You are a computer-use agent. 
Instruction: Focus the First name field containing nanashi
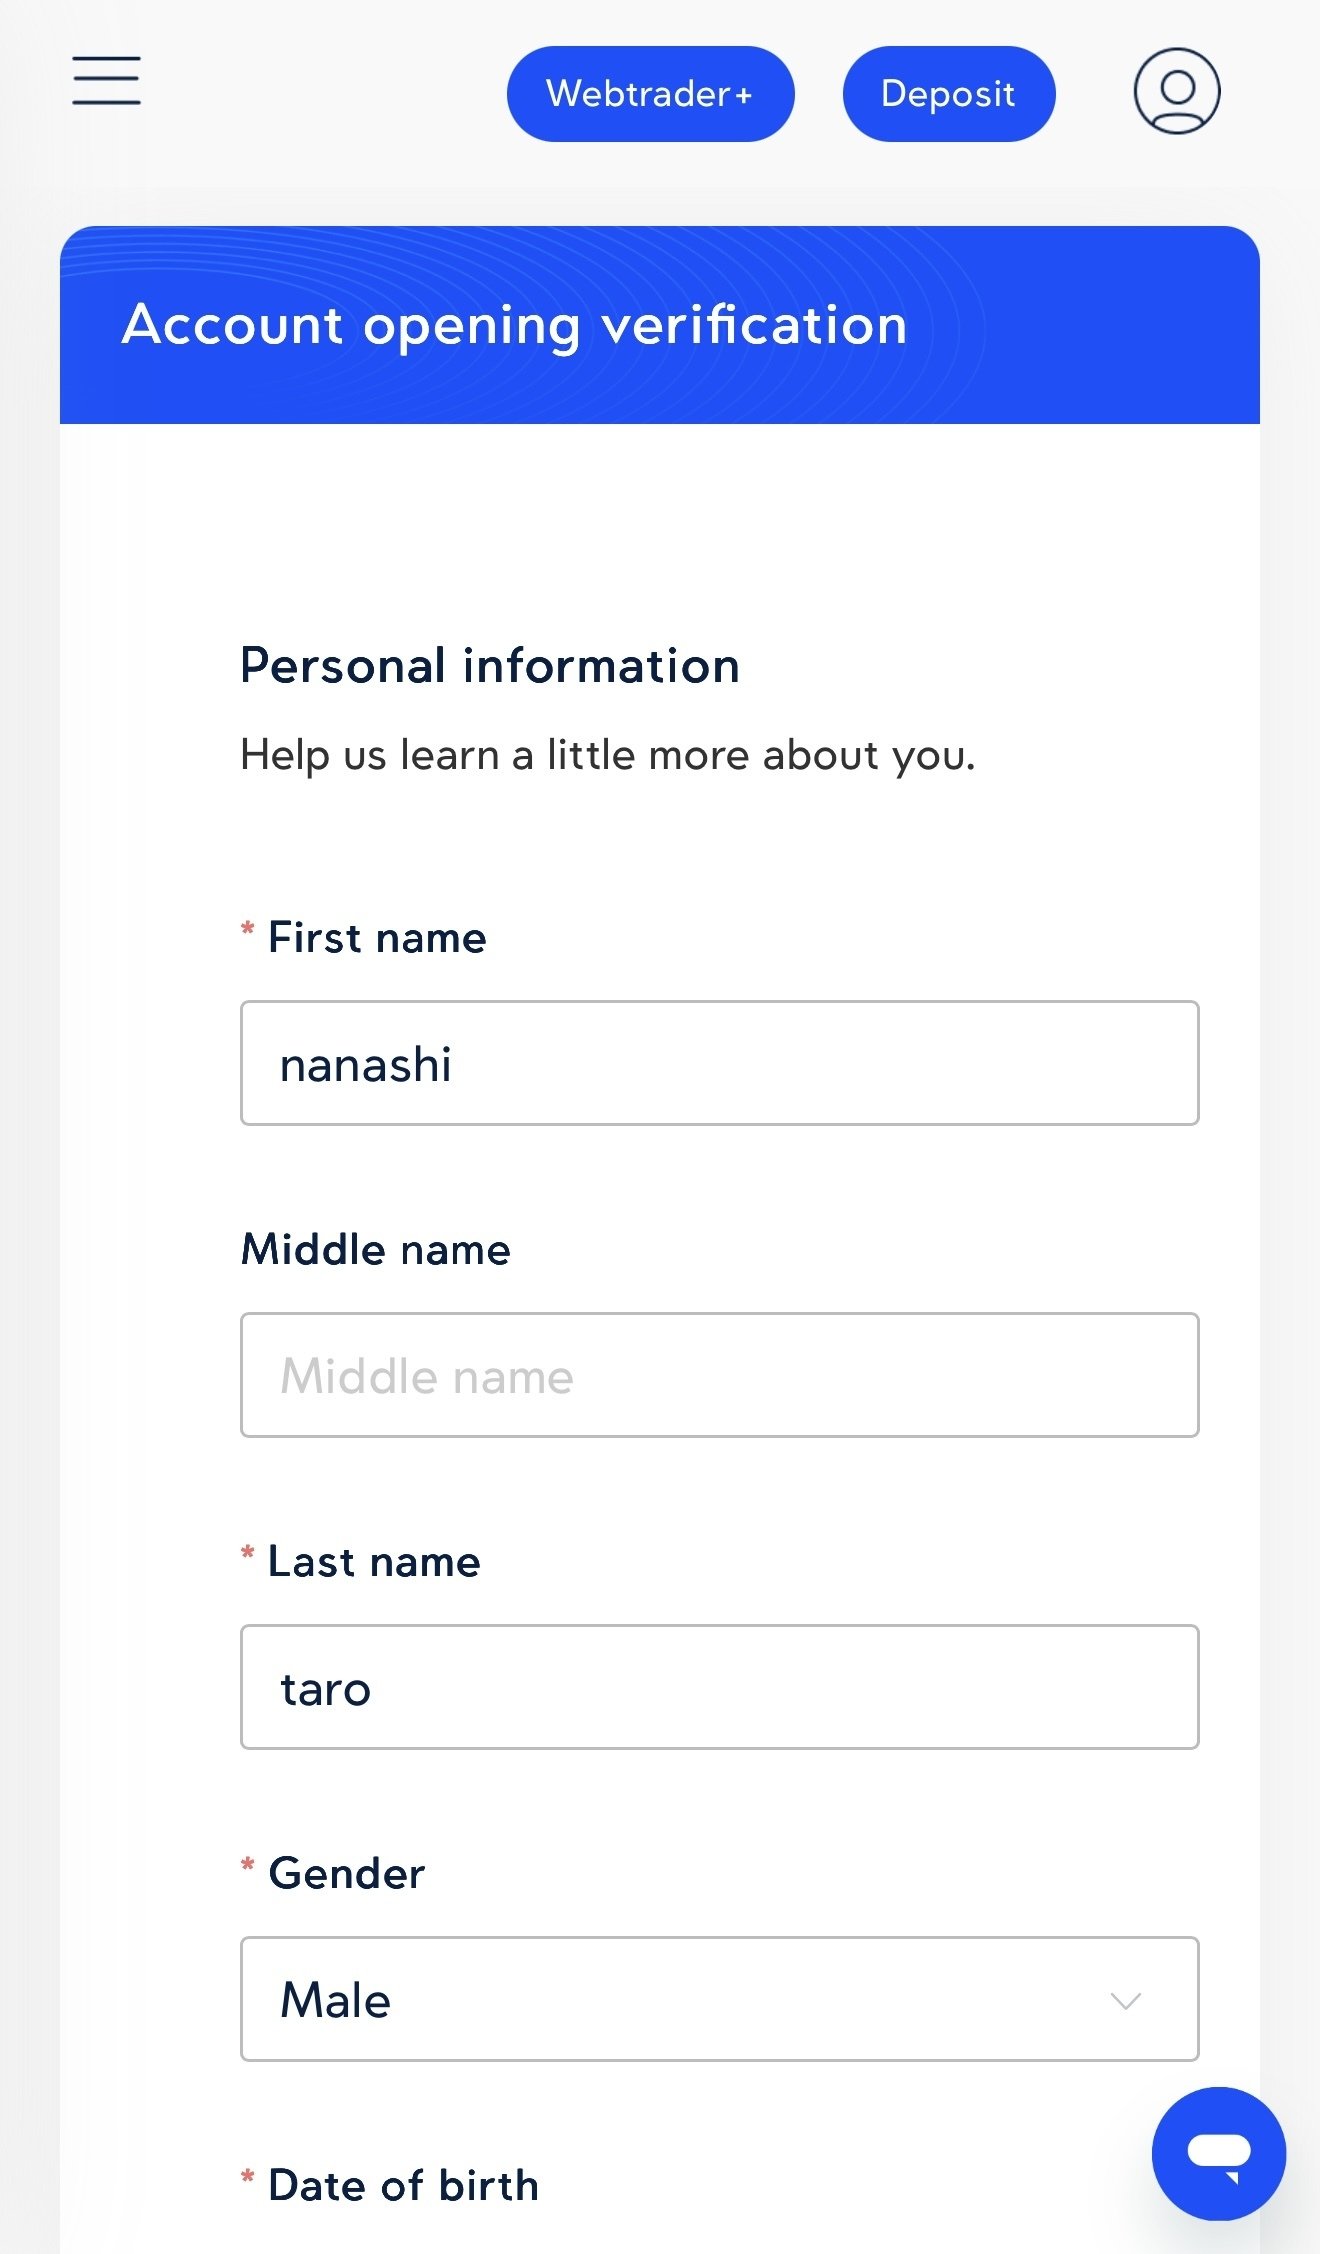(719, 1063)
